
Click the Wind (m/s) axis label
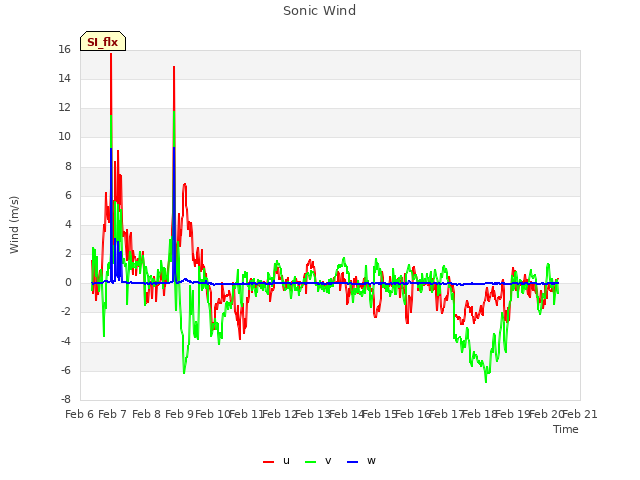pyautogui.click(x=14, y=225)
